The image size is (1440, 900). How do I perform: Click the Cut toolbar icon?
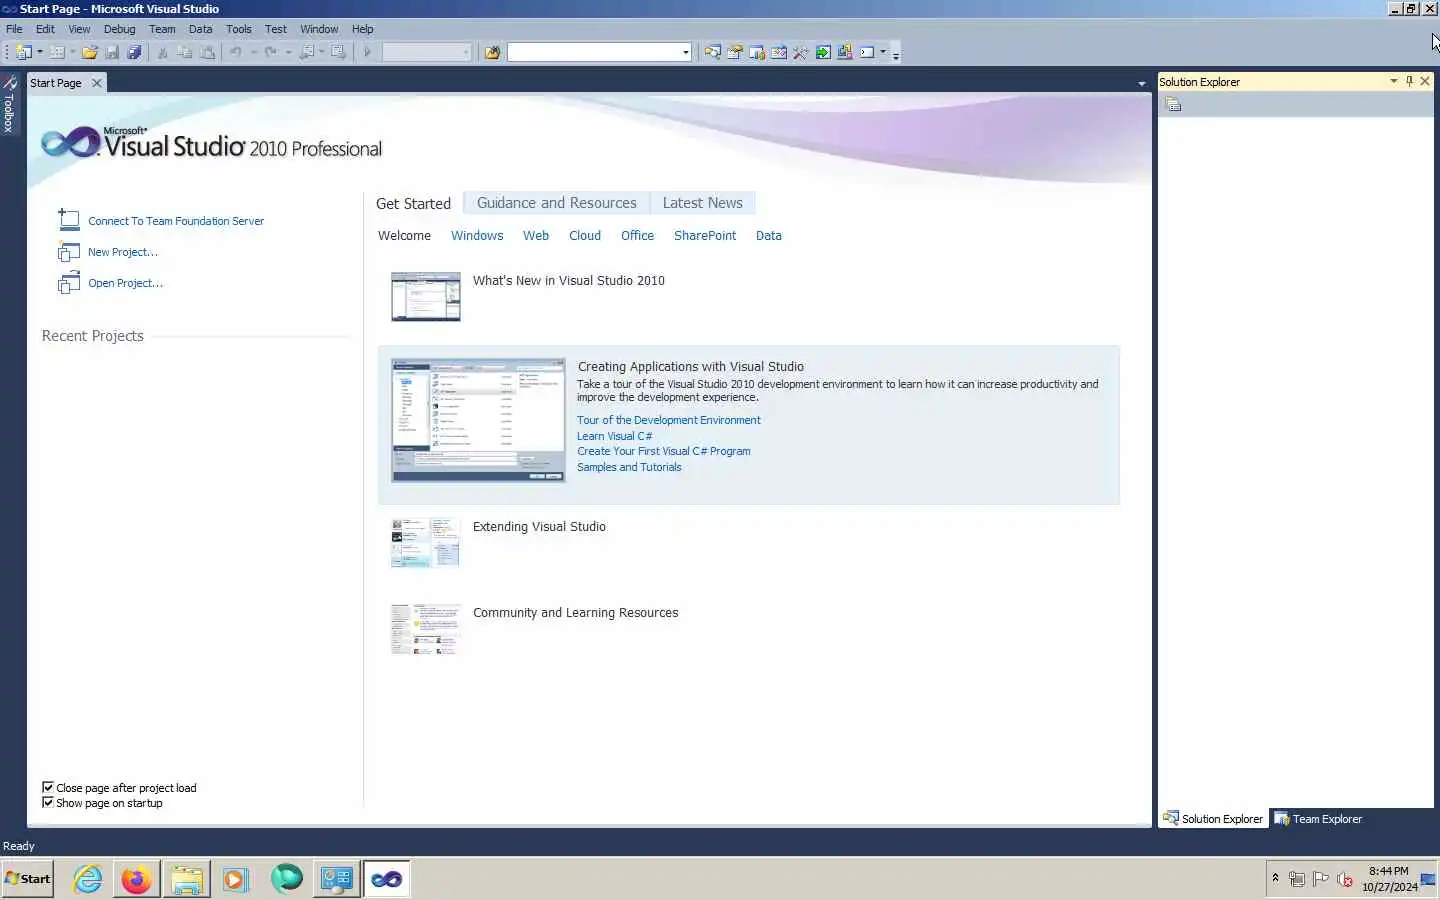click(x=162, y=52)
